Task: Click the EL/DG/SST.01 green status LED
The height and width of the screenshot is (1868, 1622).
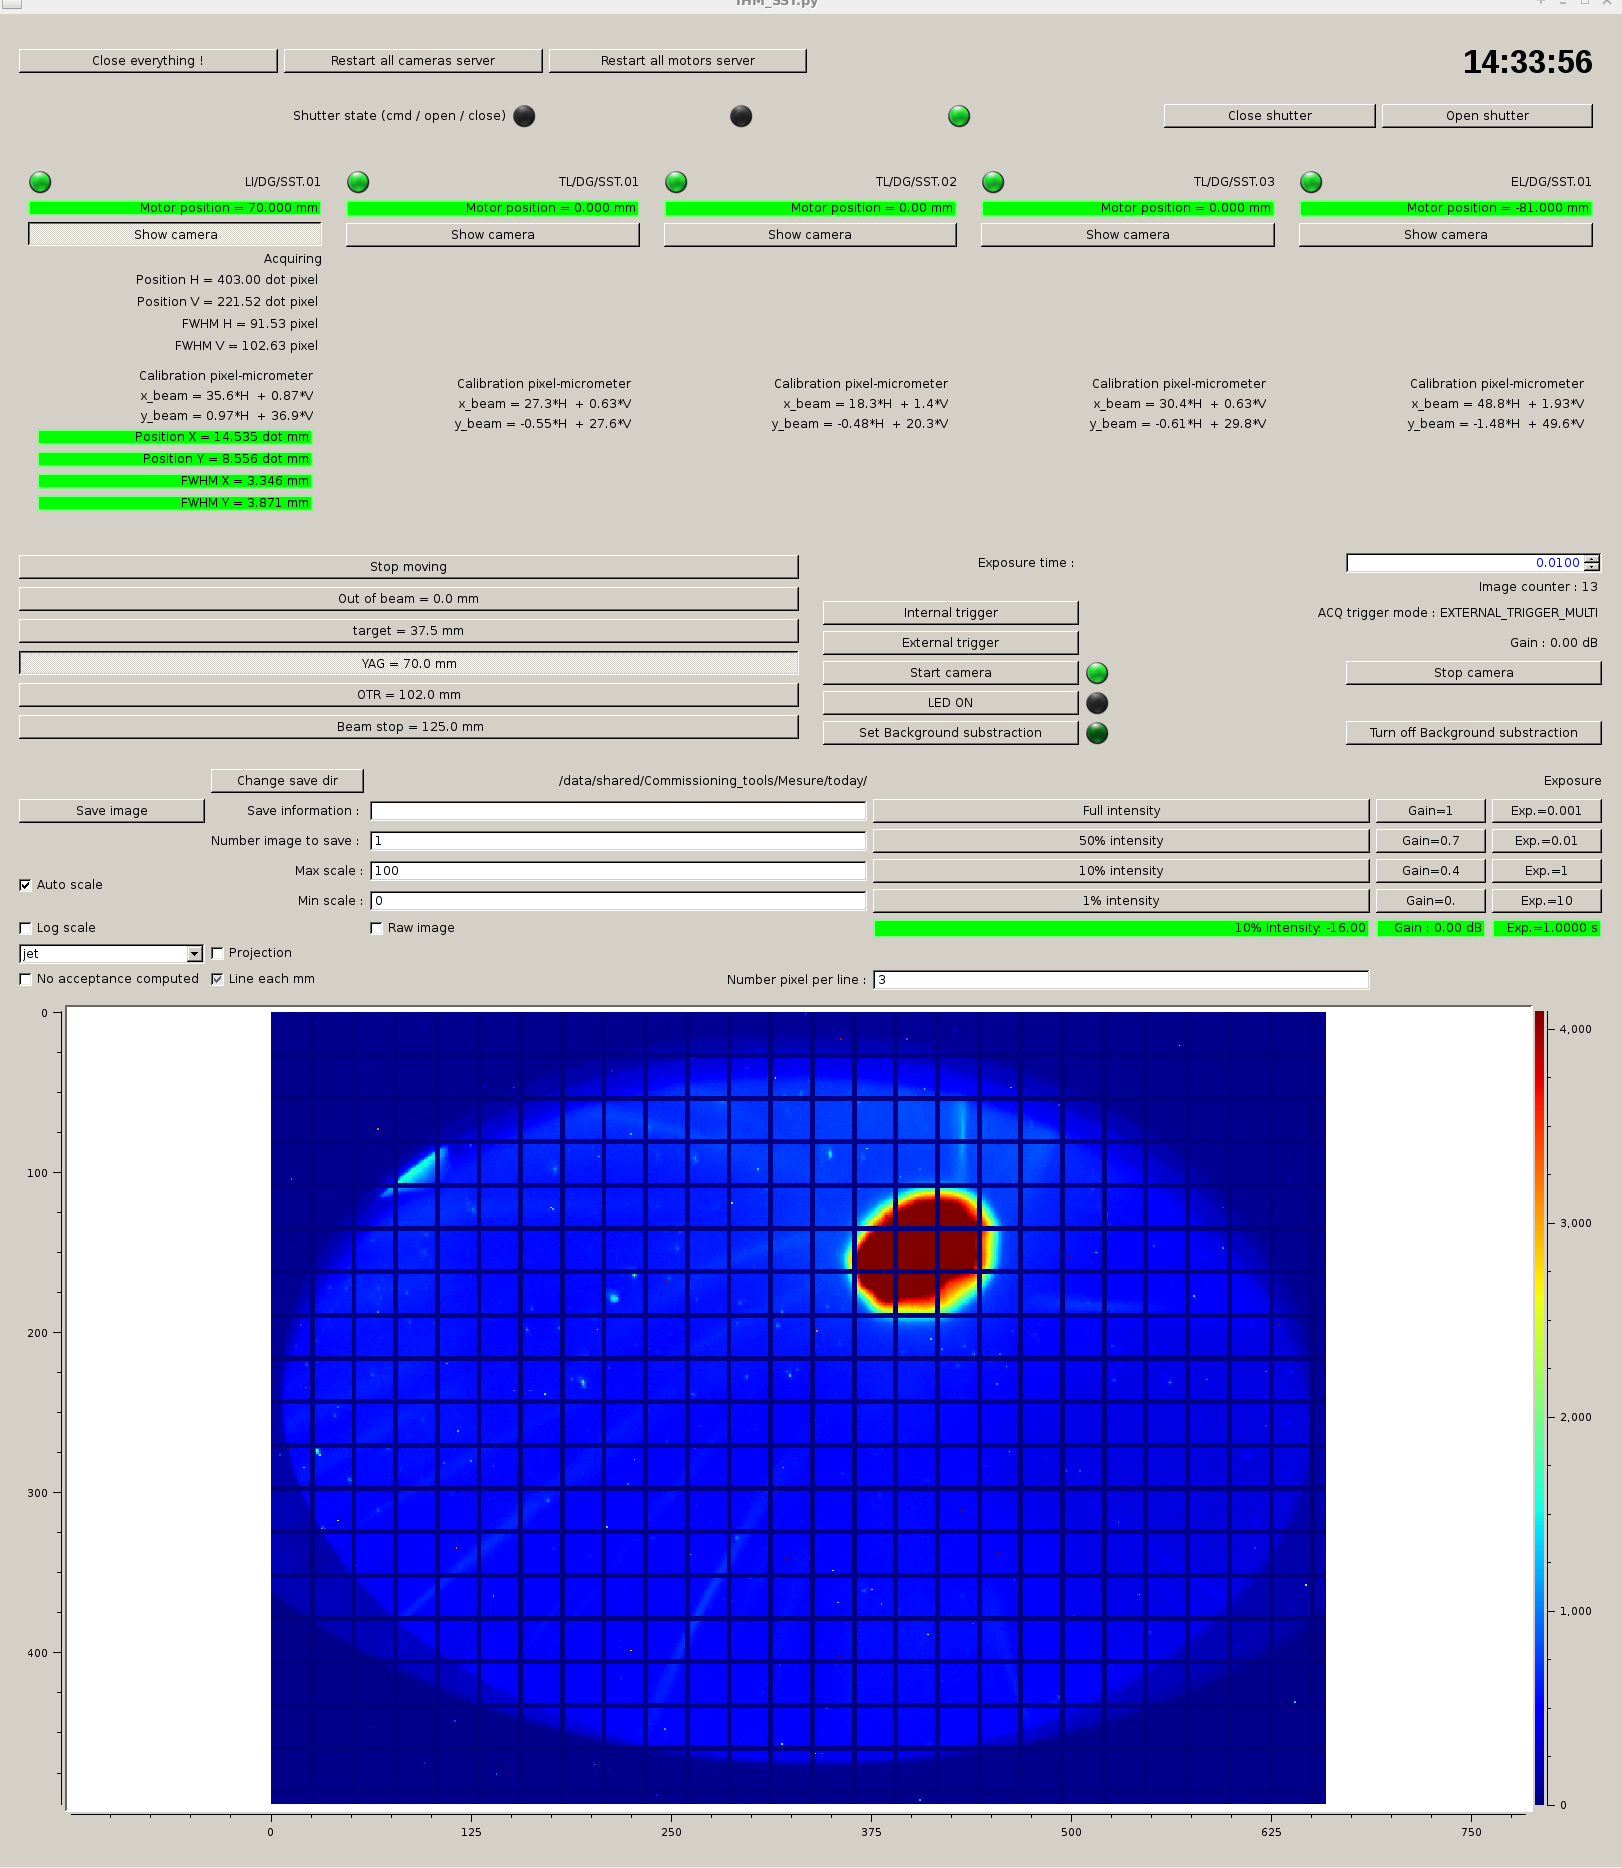Action: click(1311, 182)
